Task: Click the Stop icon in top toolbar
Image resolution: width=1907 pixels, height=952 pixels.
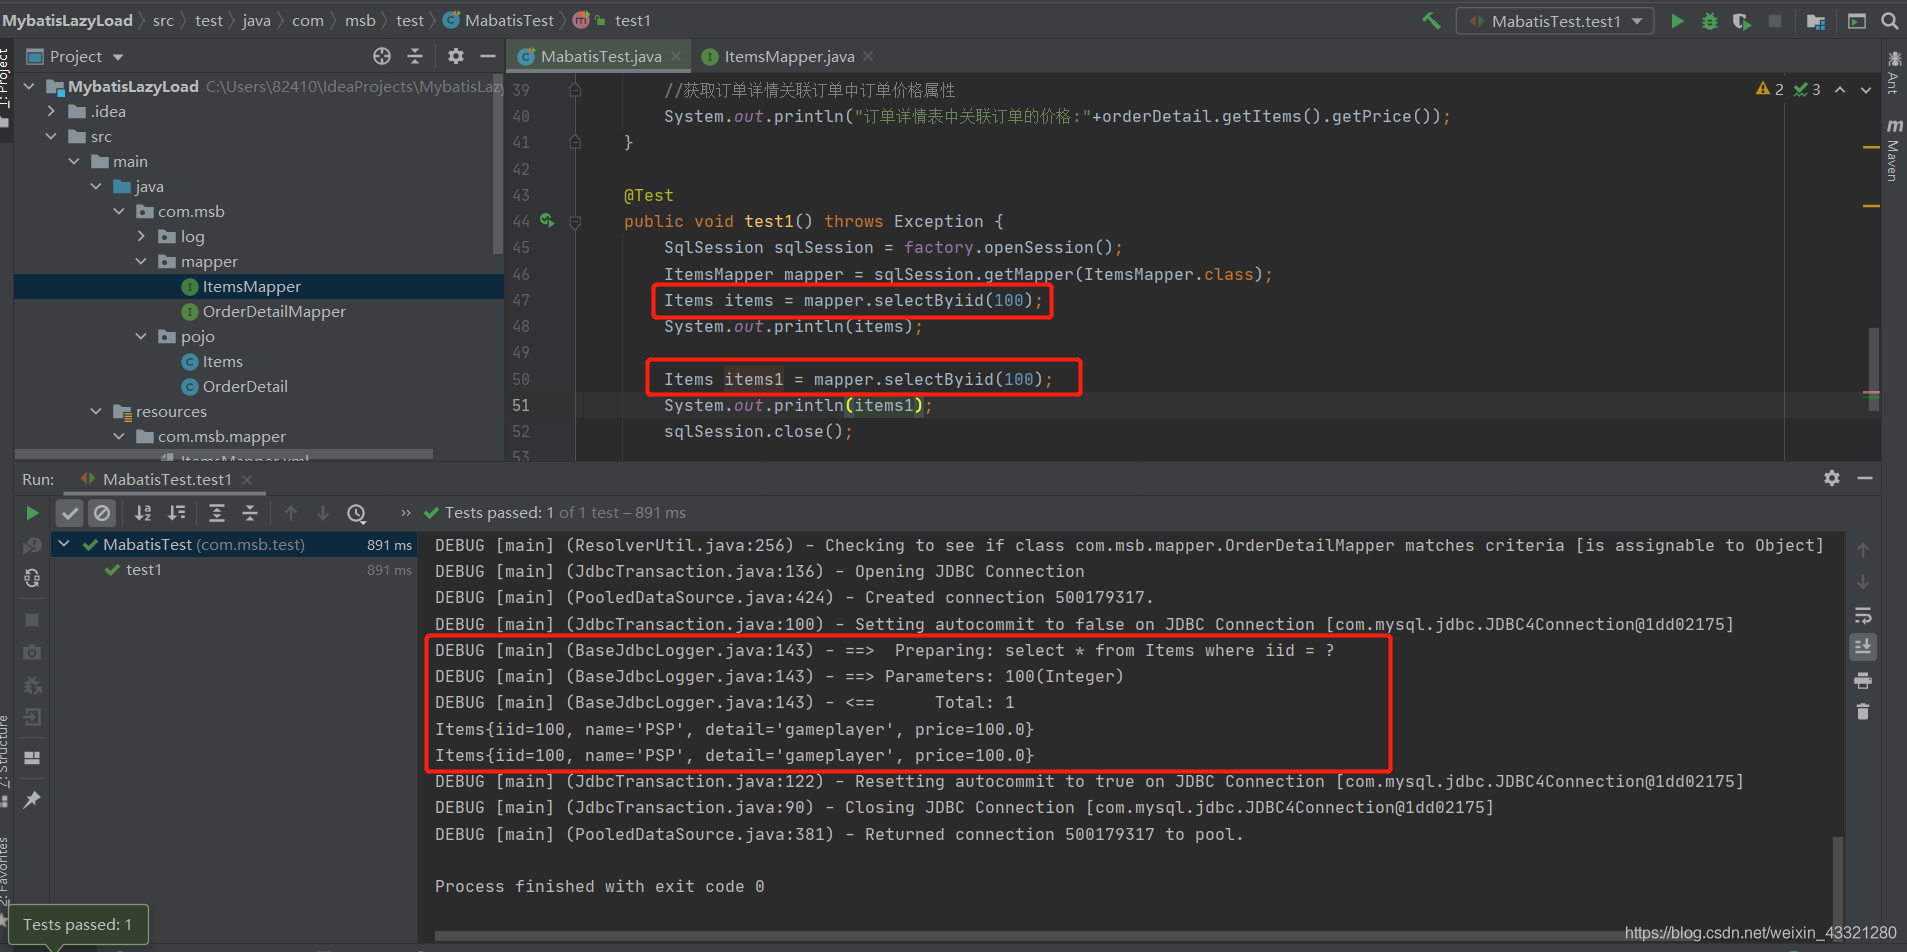Action: pyautogui.click(x=1775, y=20)
